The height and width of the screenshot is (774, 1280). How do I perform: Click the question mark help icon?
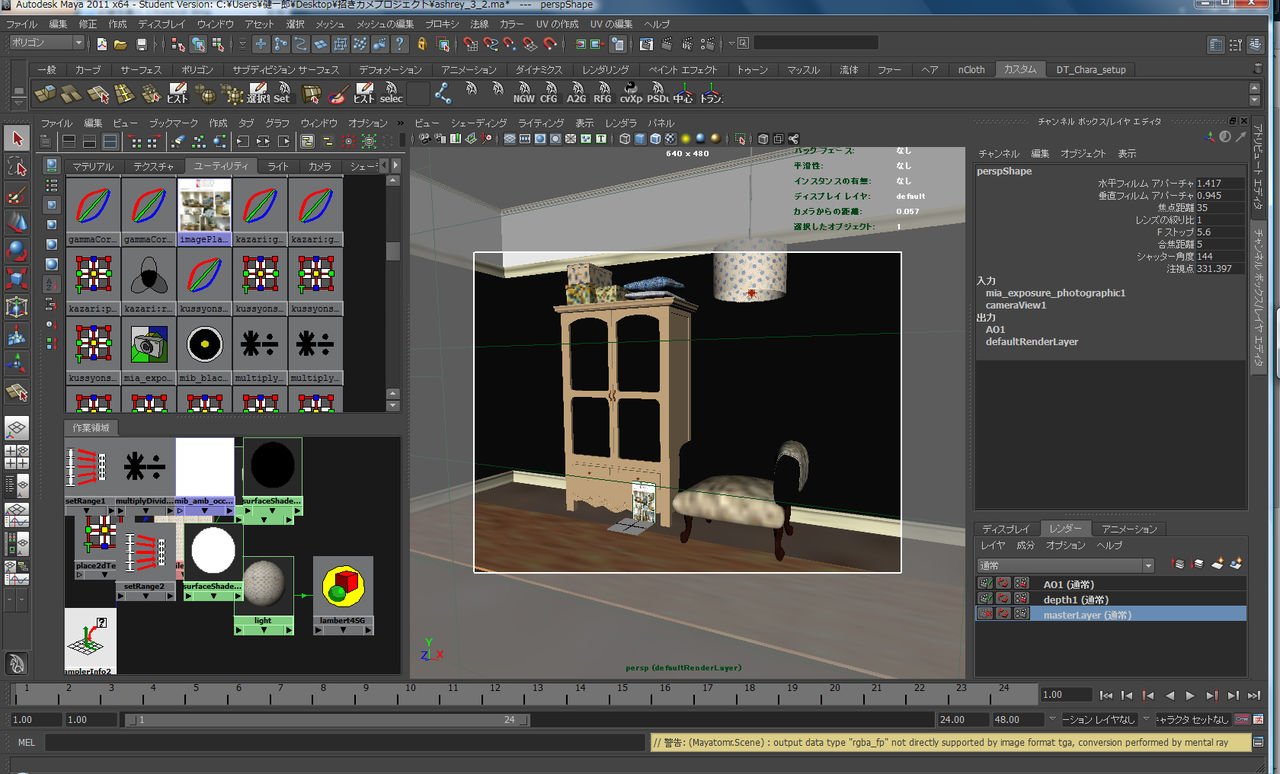400,44
